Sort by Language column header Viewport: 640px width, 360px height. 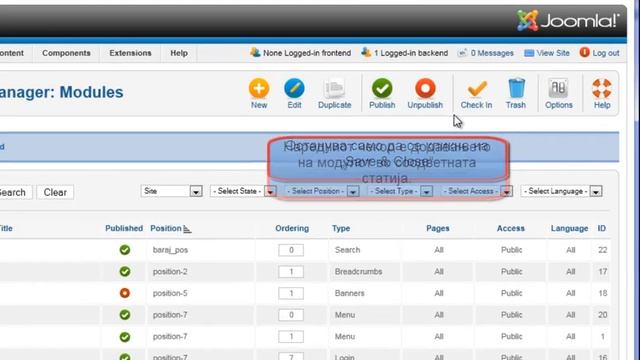click(569, 229)
